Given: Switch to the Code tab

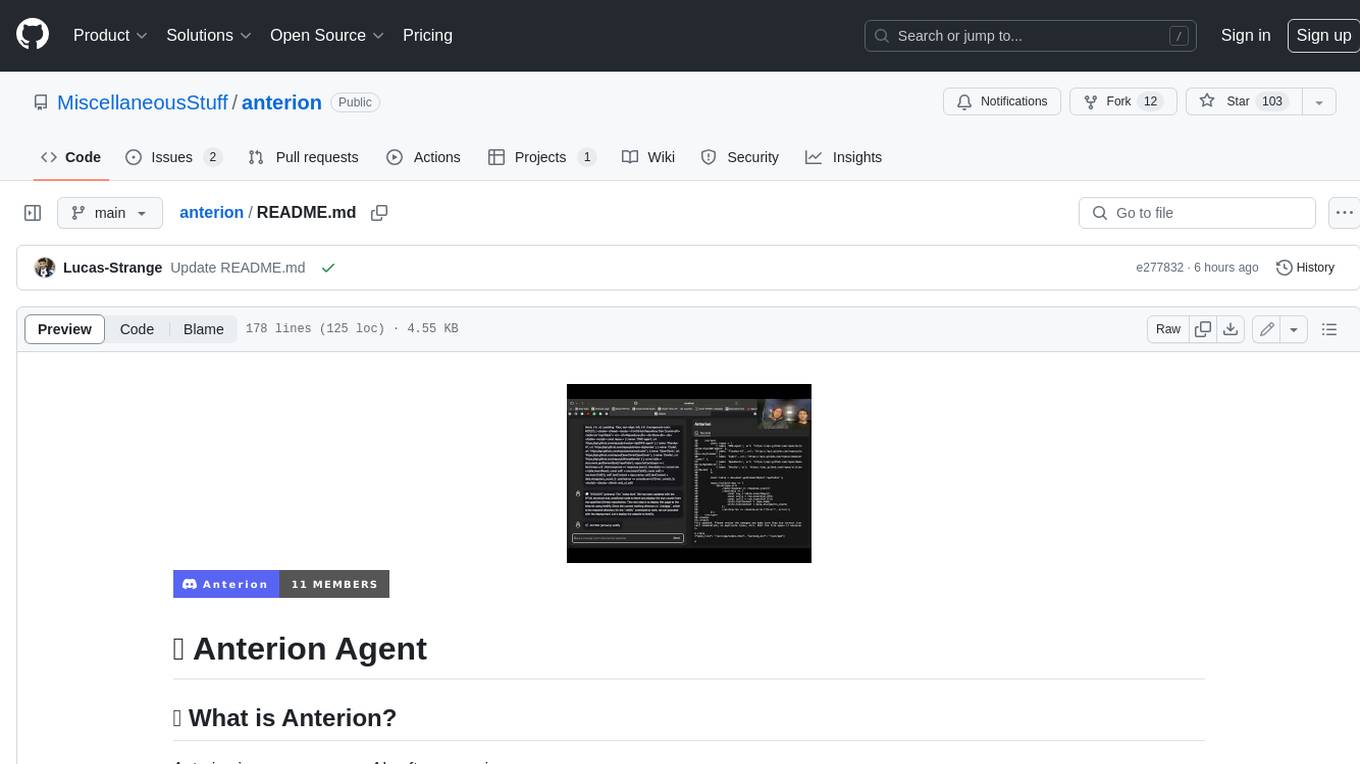Looking at the screenshot, I should [71, 157].
